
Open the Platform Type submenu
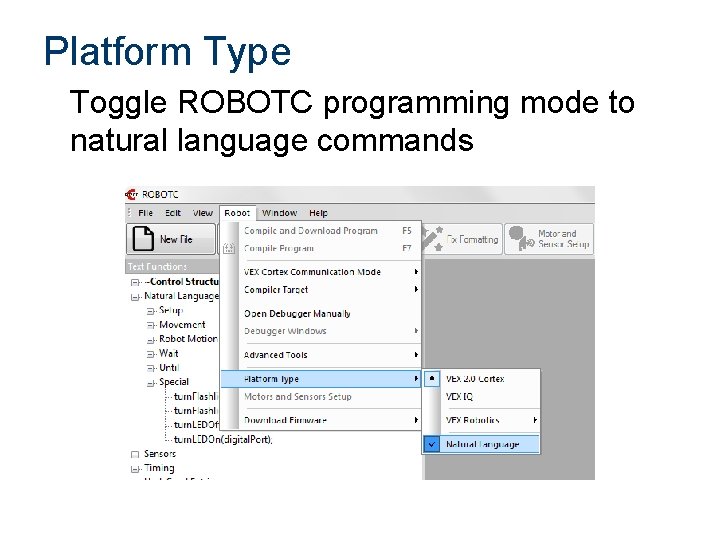[321, 379]
